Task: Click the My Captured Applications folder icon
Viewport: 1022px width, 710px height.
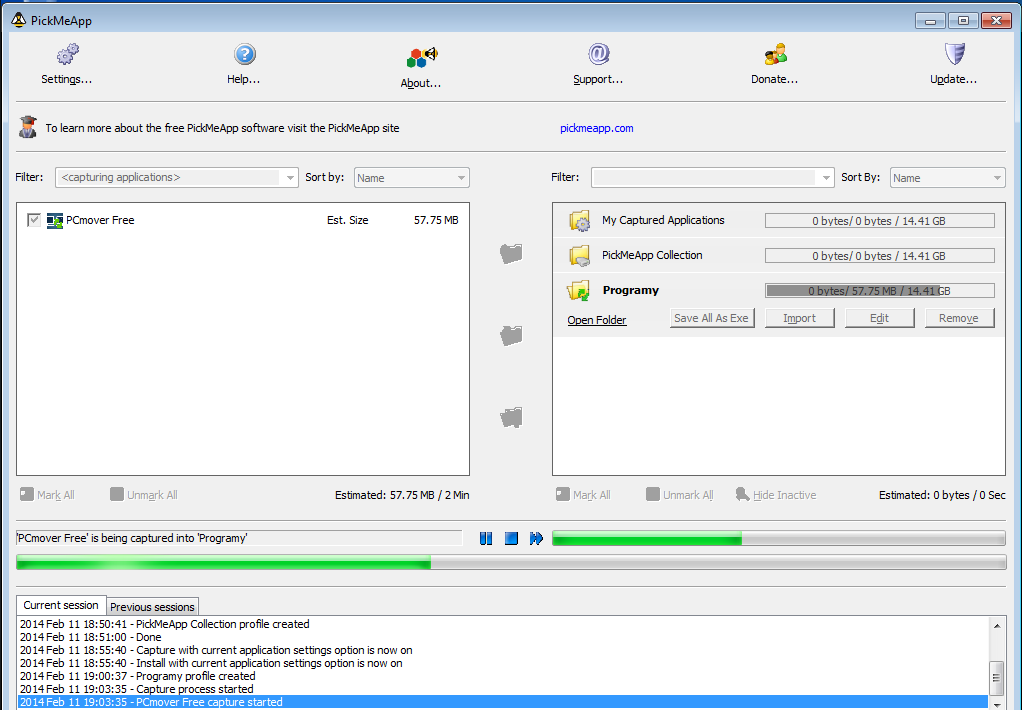Action: tap(579, 220)
